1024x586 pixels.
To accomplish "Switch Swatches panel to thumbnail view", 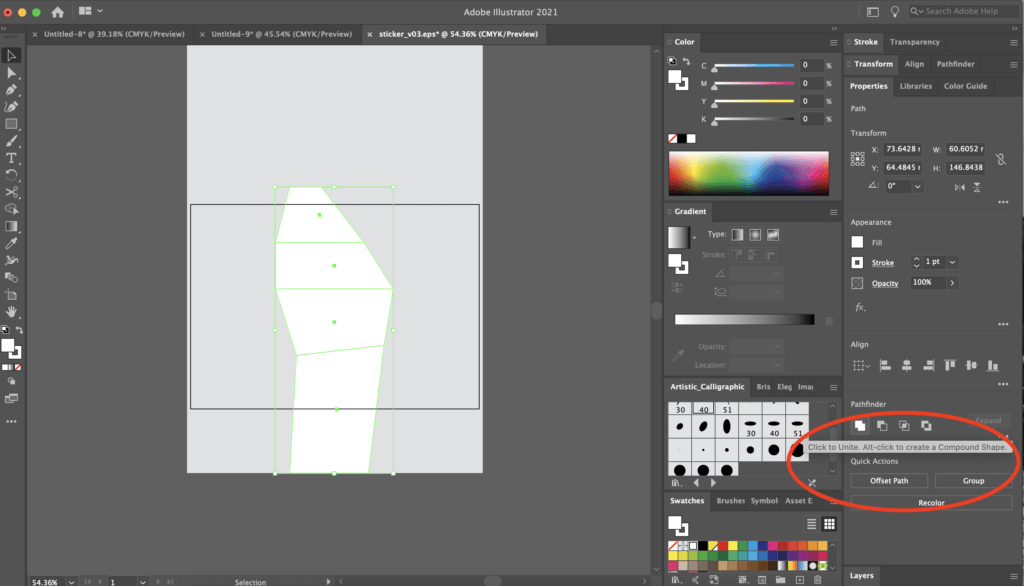I will pos(829,524).
